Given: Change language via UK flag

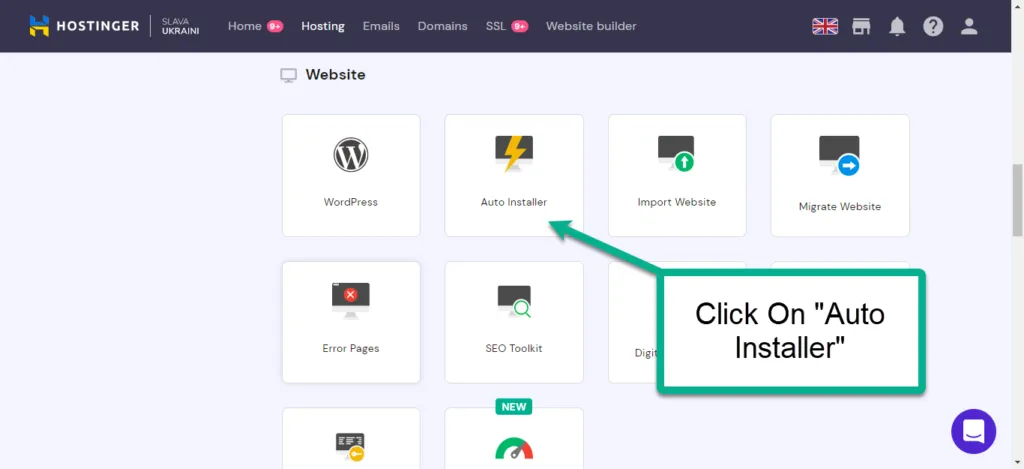Looking at the screenshot, I should pos(825,27).
